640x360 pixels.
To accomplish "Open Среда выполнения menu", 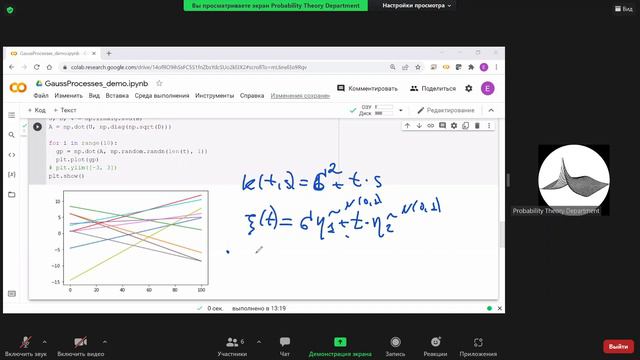I will pyautogui.click(x=162, y=96).
